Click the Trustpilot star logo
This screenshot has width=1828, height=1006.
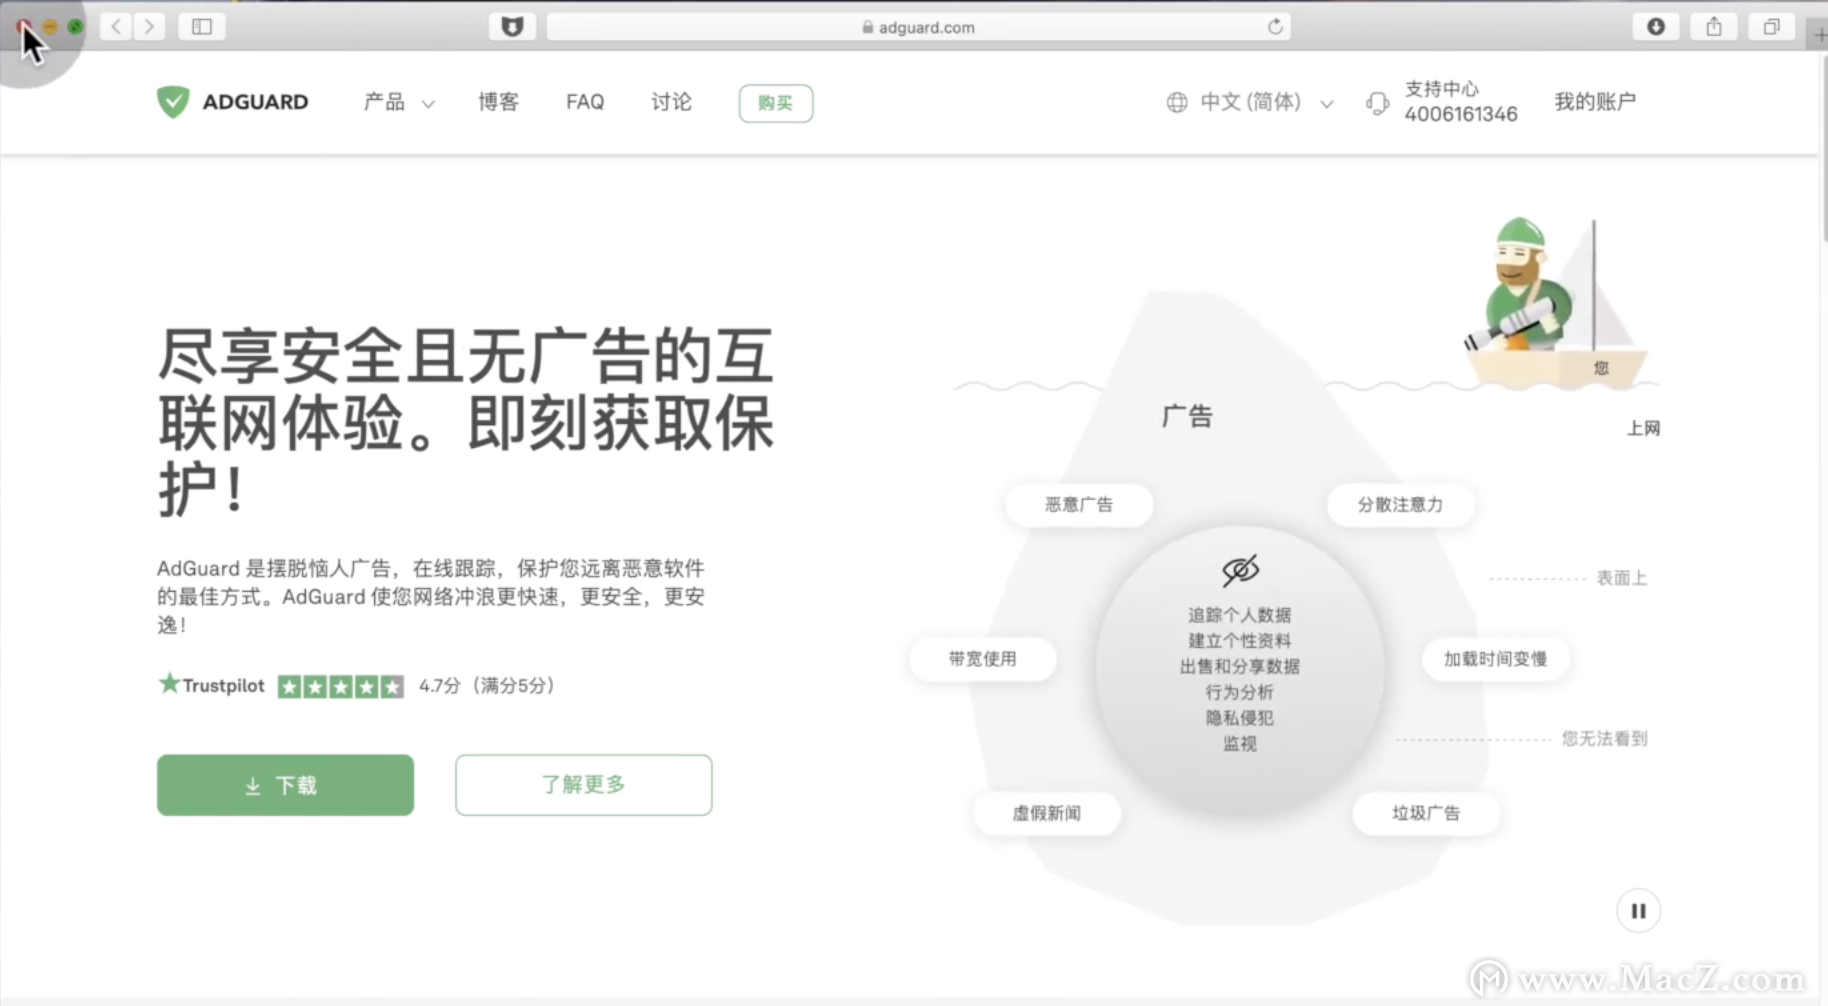[x=169, y=684]
